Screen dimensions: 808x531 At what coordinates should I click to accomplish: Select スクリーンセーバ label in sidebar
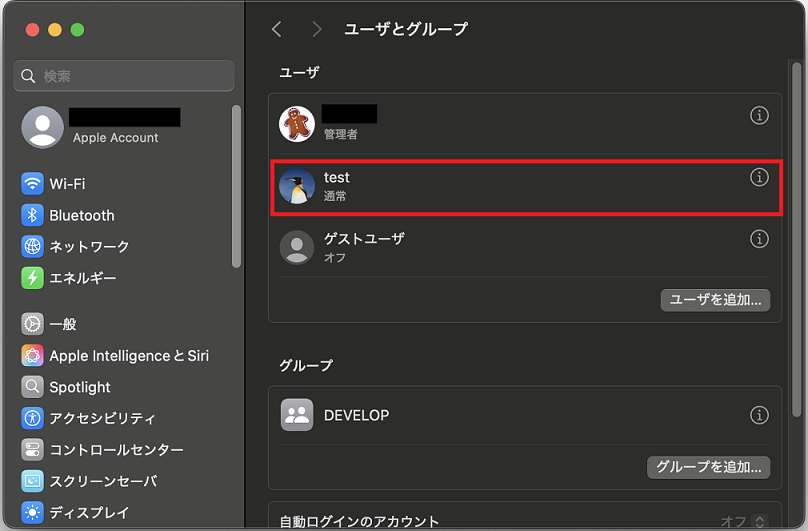click(104, 481)
